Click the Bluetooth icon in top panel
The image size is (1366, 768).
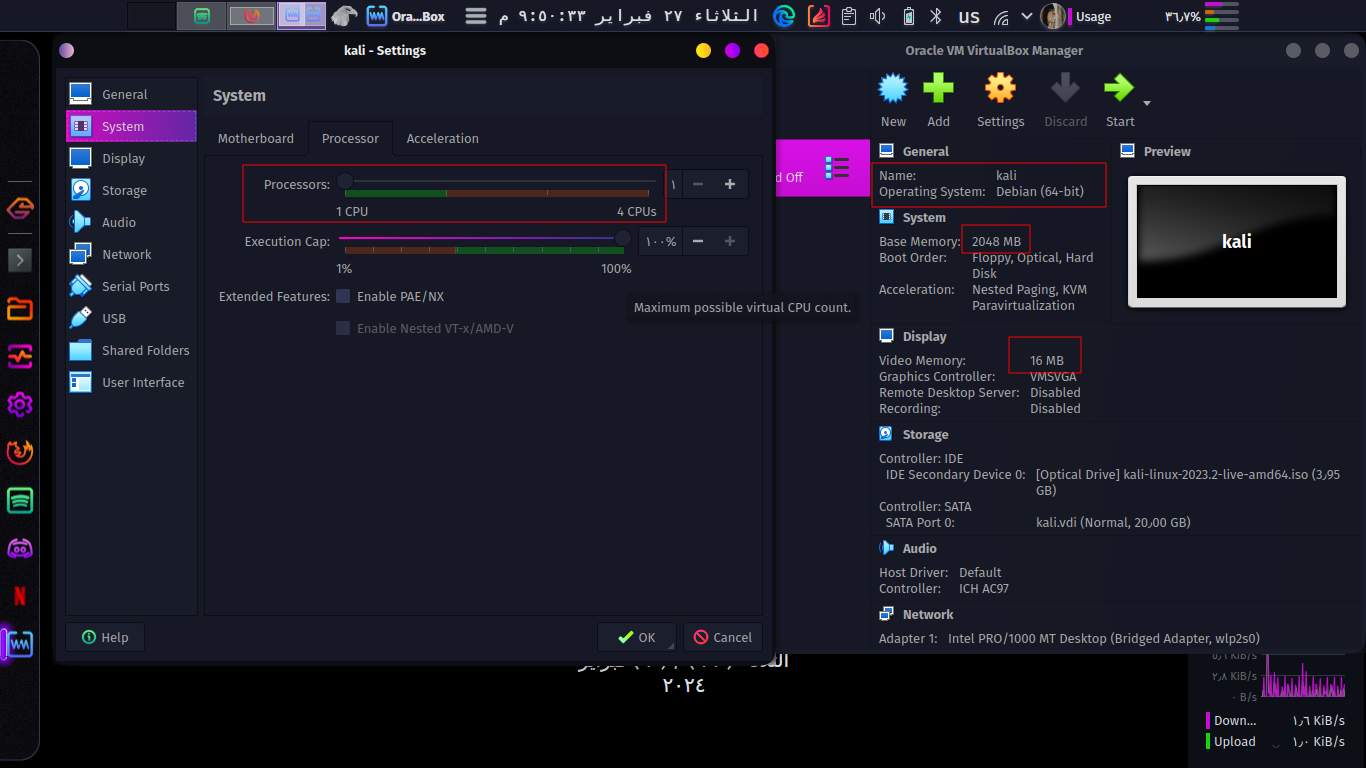tap(936, 16)
